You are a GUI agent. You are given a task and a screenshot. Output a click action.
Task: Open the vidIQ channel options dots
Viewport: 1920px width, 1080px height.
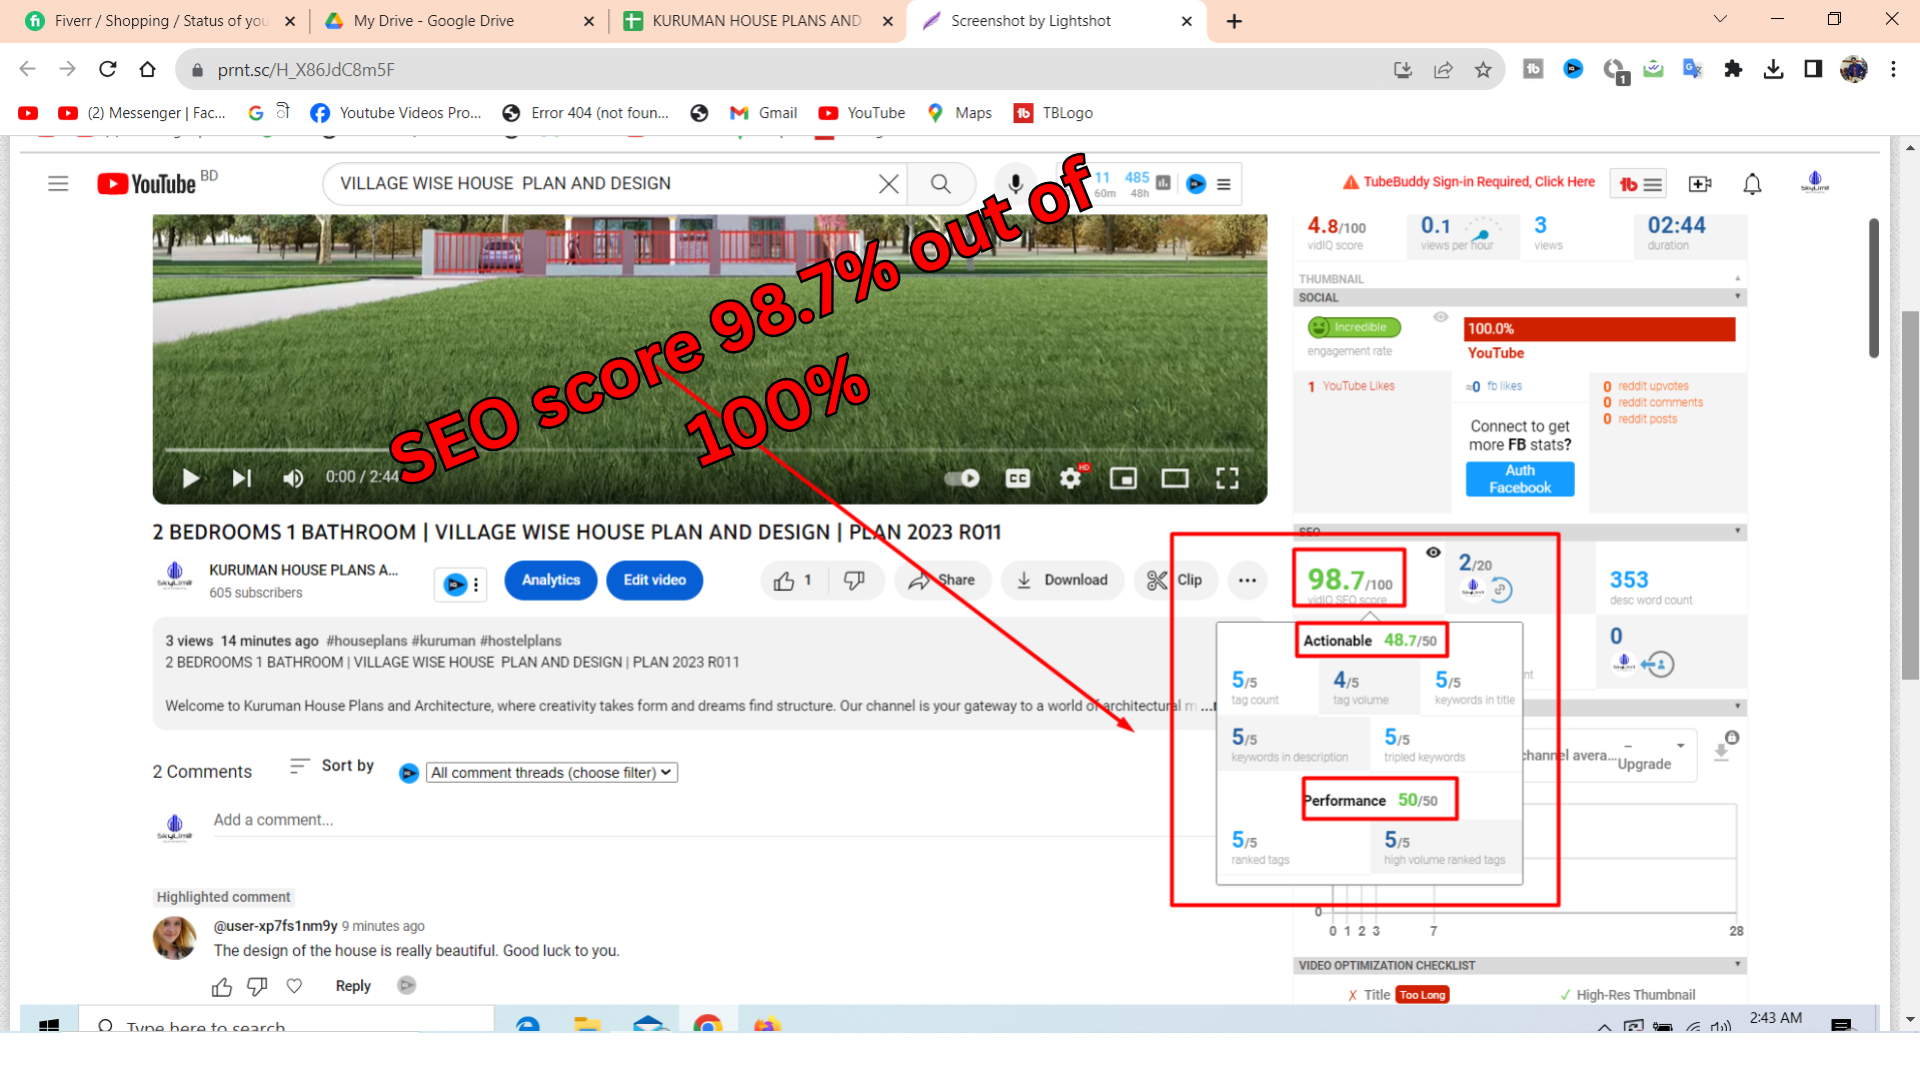[x=476, y=584]
